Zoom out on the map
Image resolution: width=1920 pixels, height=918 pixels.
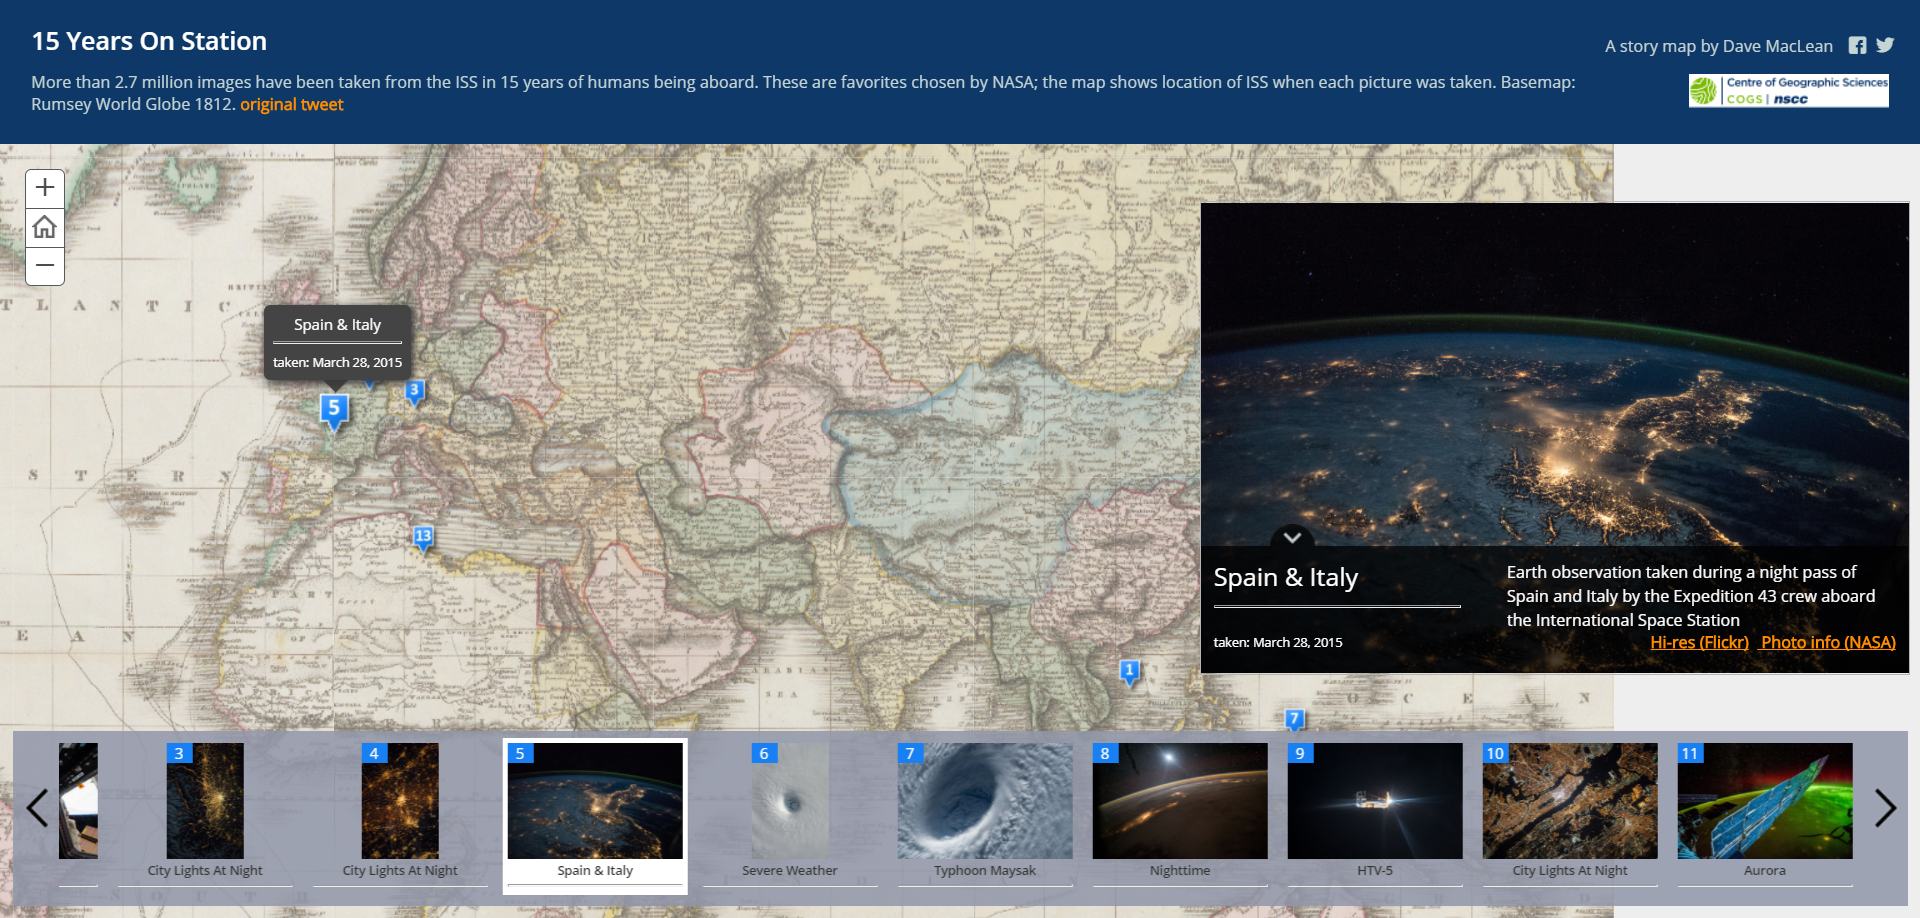pos(45,266)
